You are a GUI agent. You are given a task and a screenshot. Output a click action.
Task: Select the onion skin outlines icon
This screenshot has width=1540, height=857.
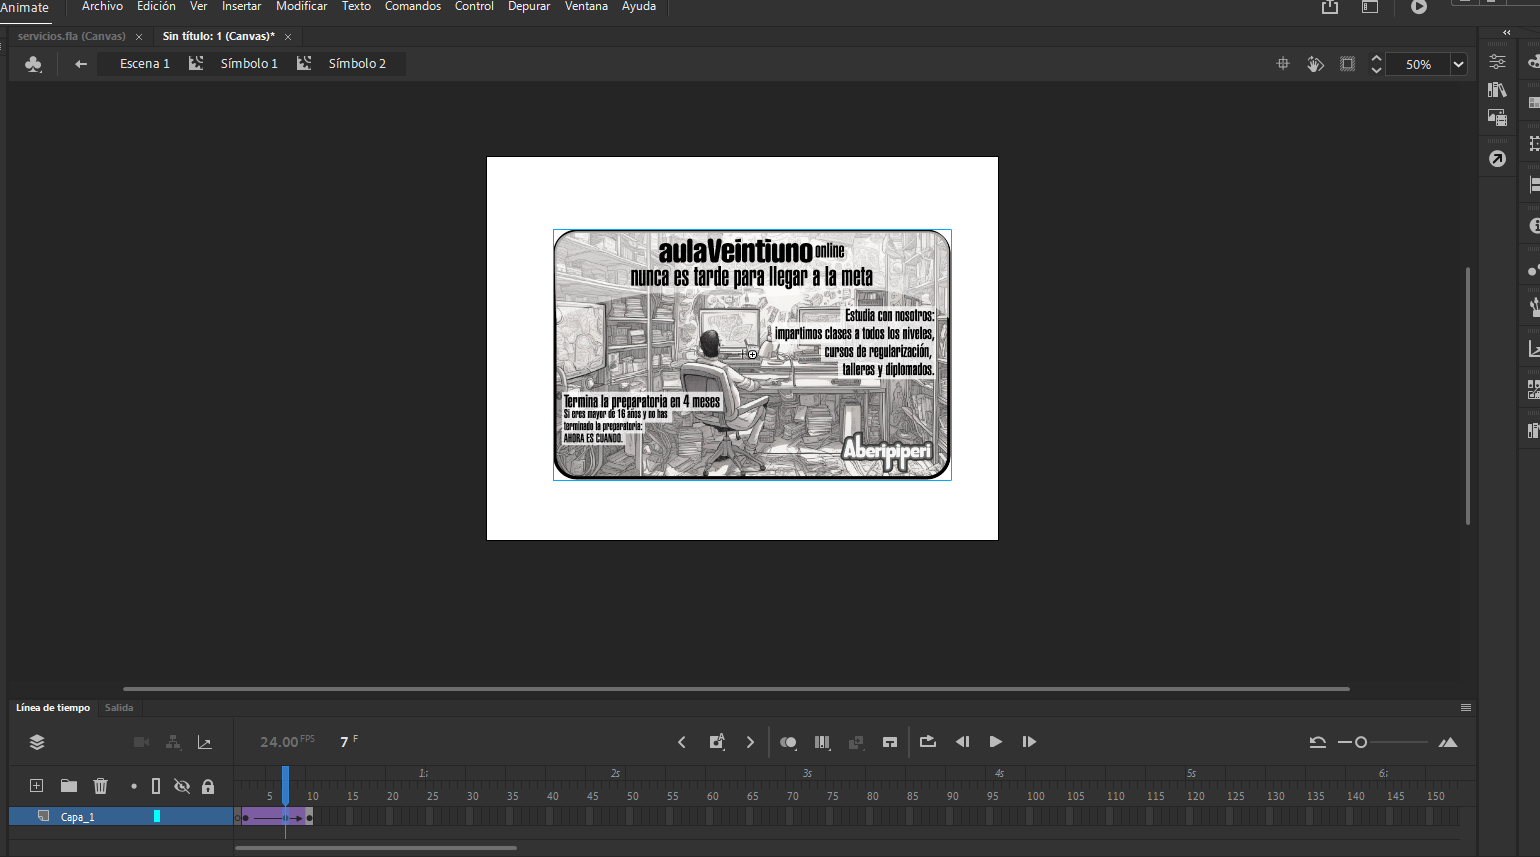[822, 742]
